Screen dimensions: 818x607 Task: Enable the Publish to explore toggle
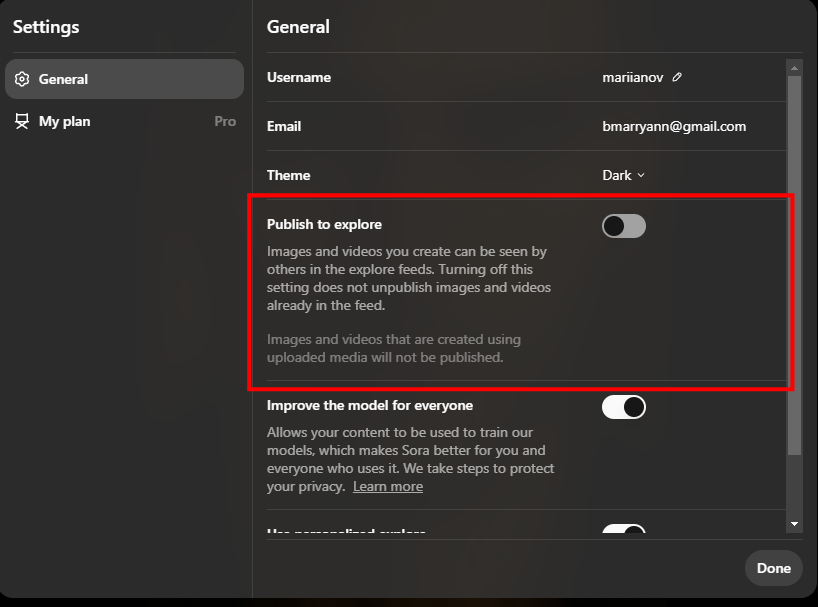tap(624, 226)
